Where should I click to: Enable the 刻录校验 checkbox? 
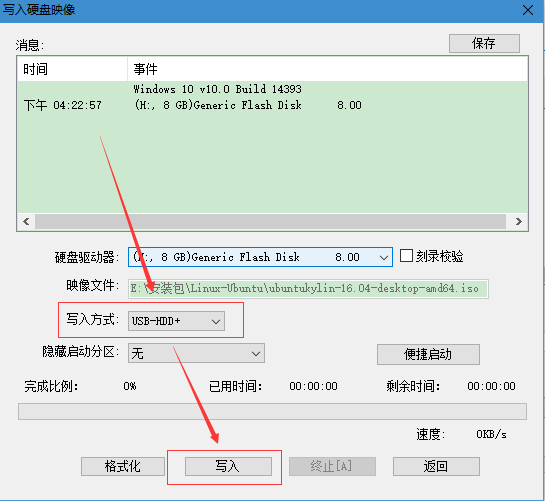coord(406,256)
